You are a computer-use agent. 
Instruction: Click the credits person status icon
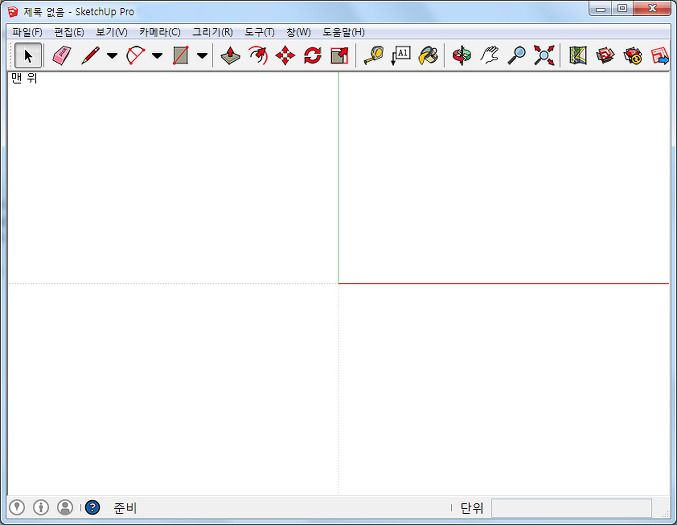(x=41, y=507)
